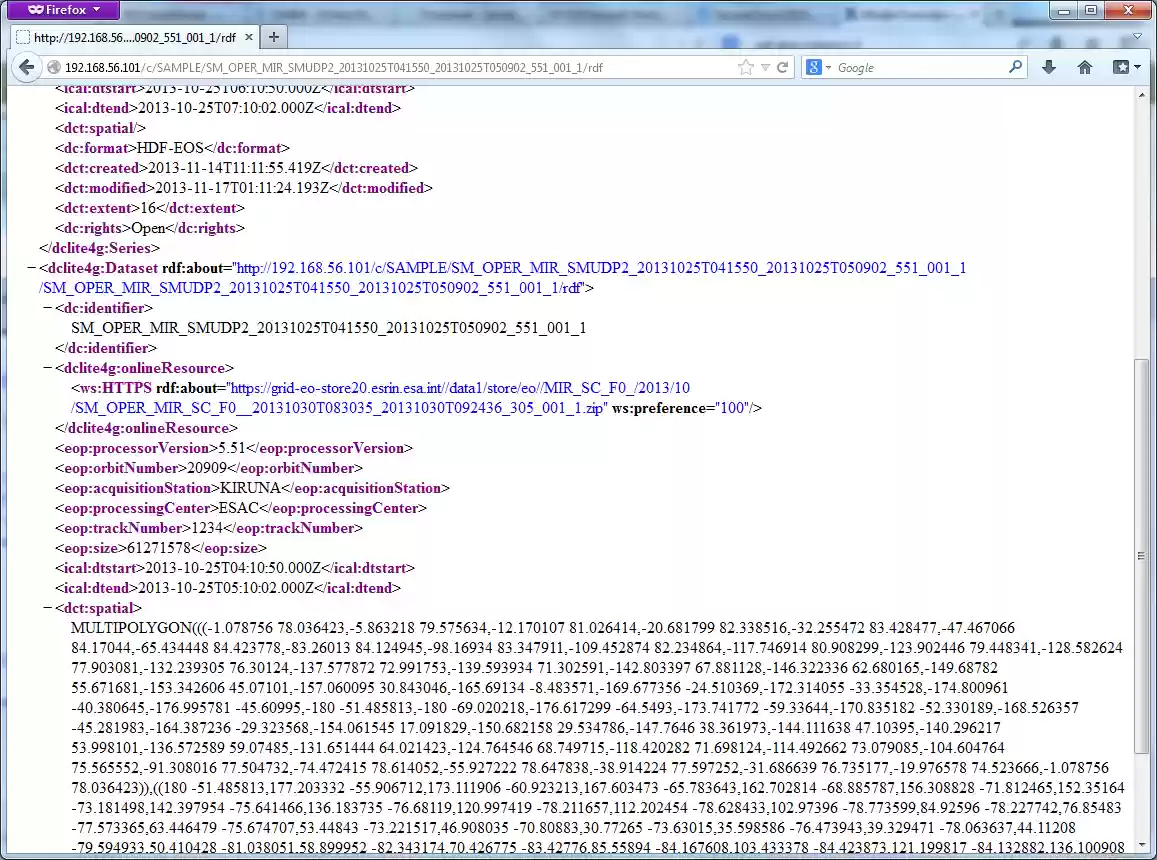Go back to the previous page

tap(26, 67)
